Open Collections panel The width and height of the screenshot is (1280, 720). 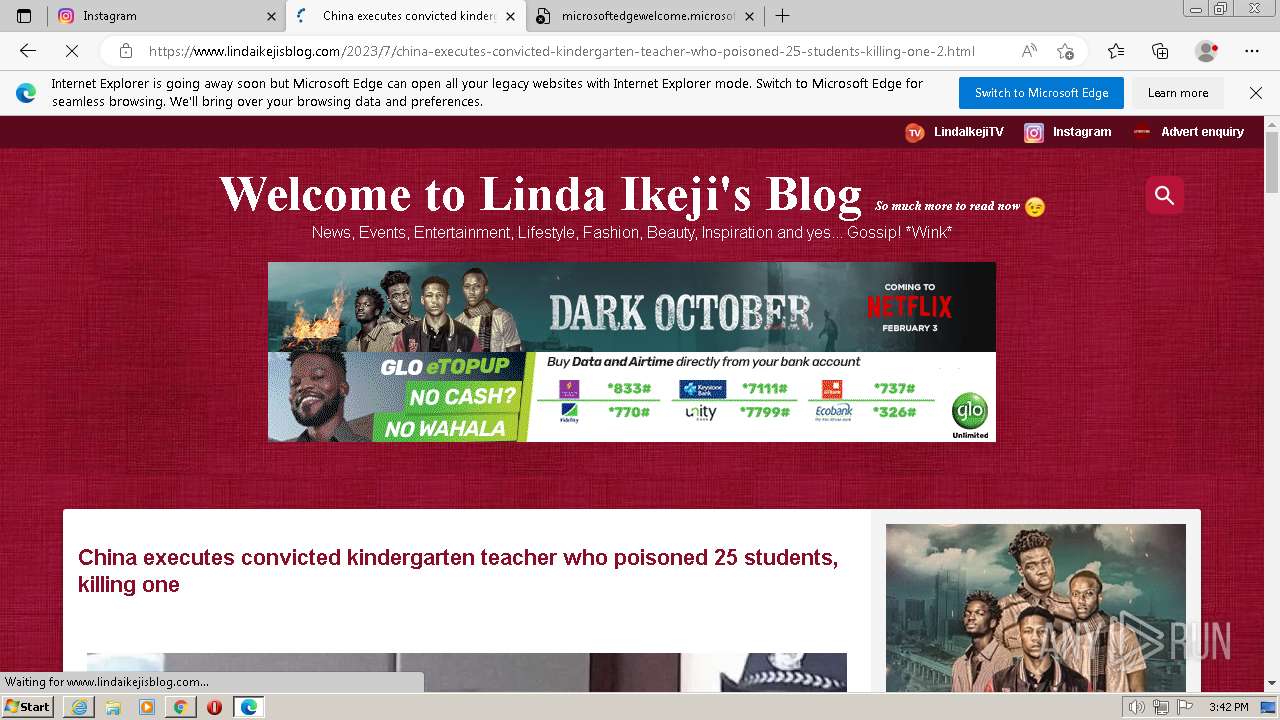point(1160,51)
